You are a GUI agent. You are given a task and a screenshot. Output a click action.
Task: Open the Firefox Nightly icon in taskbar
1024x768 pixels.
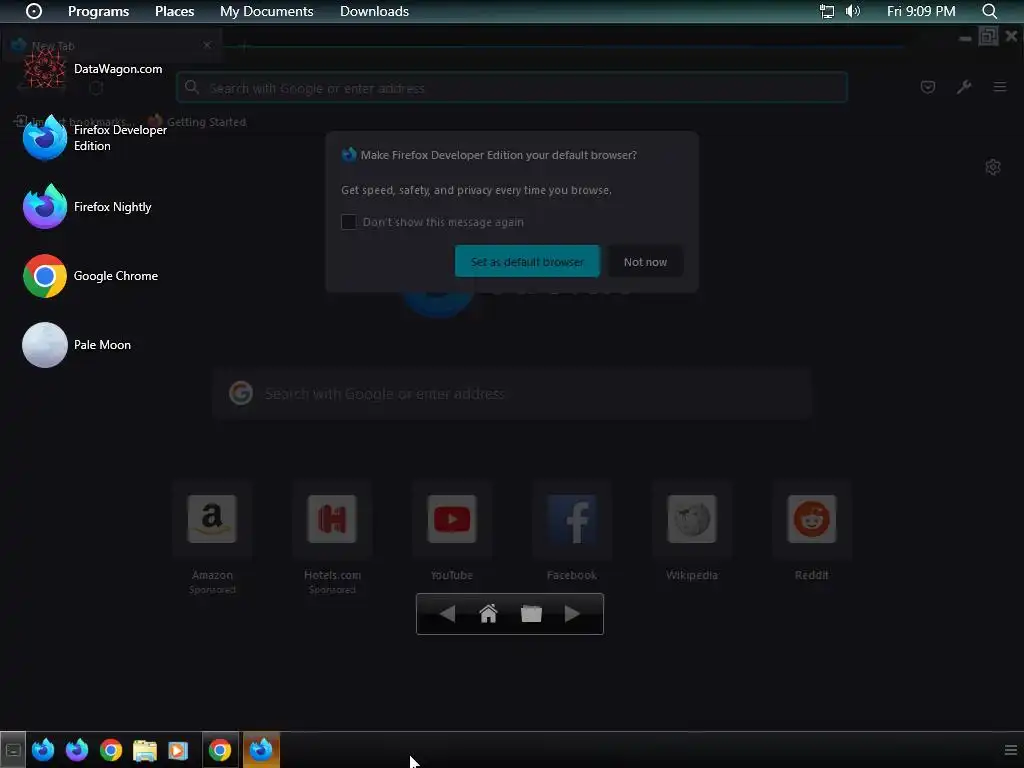[x=77, y=750]
